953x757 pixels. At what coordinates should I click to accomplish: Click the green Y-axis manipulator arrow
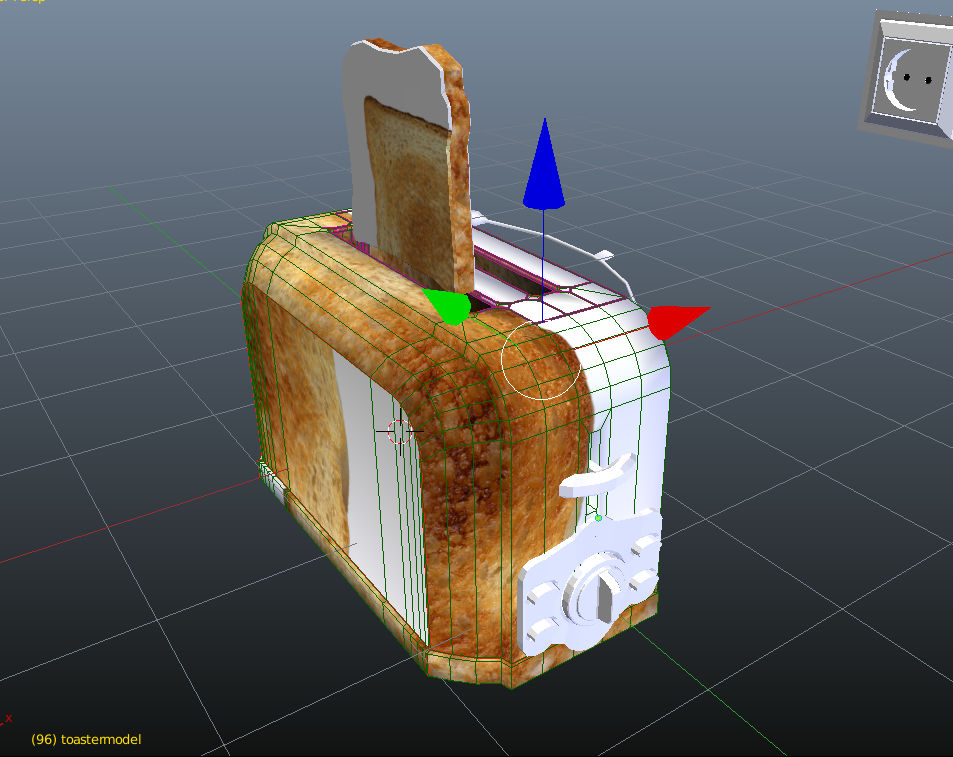(447, 306)
